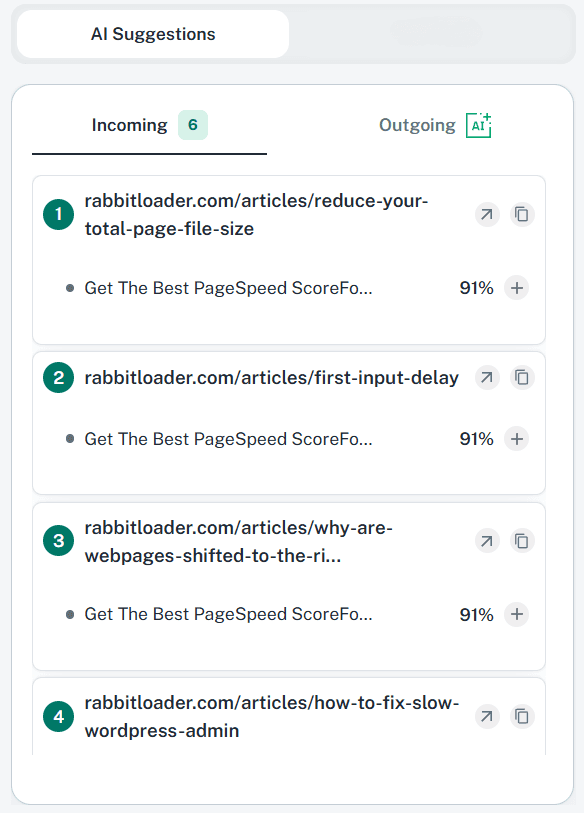584x813 pixels.
Task: Copy the how-to-fix-slow-wordpress-admin URL
Action: (522, 717)
